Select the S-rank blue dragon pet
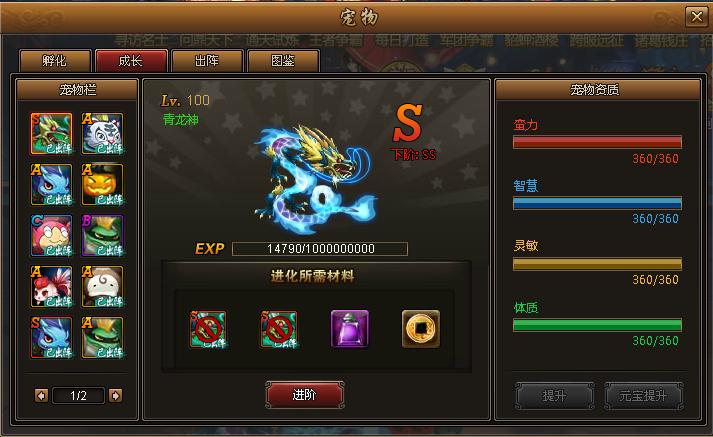713x437 pixels. [x=51, y=338]
